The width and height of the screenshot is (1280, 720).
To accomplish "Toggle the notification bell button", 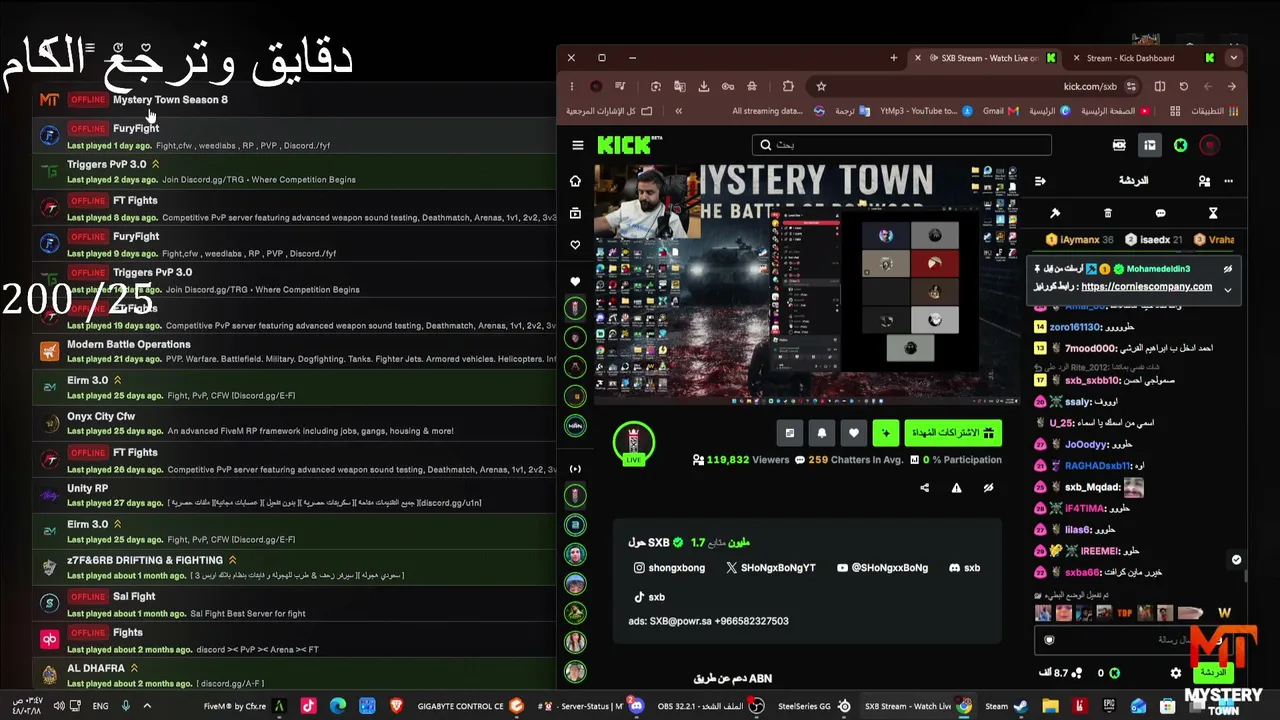I will (822, 433).
